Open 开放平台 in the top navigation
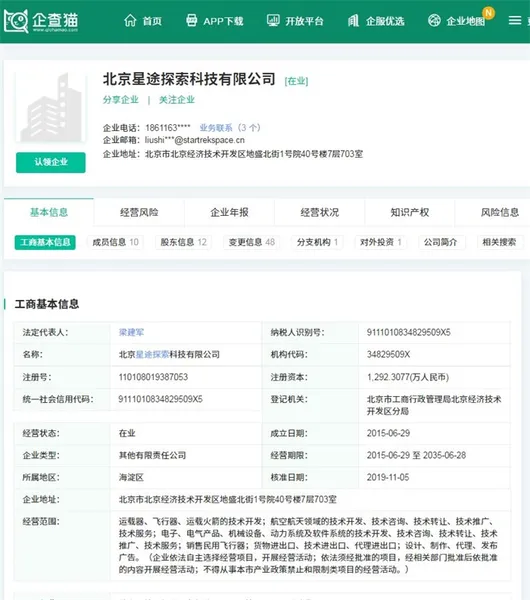530x600 pixels. 304,21
